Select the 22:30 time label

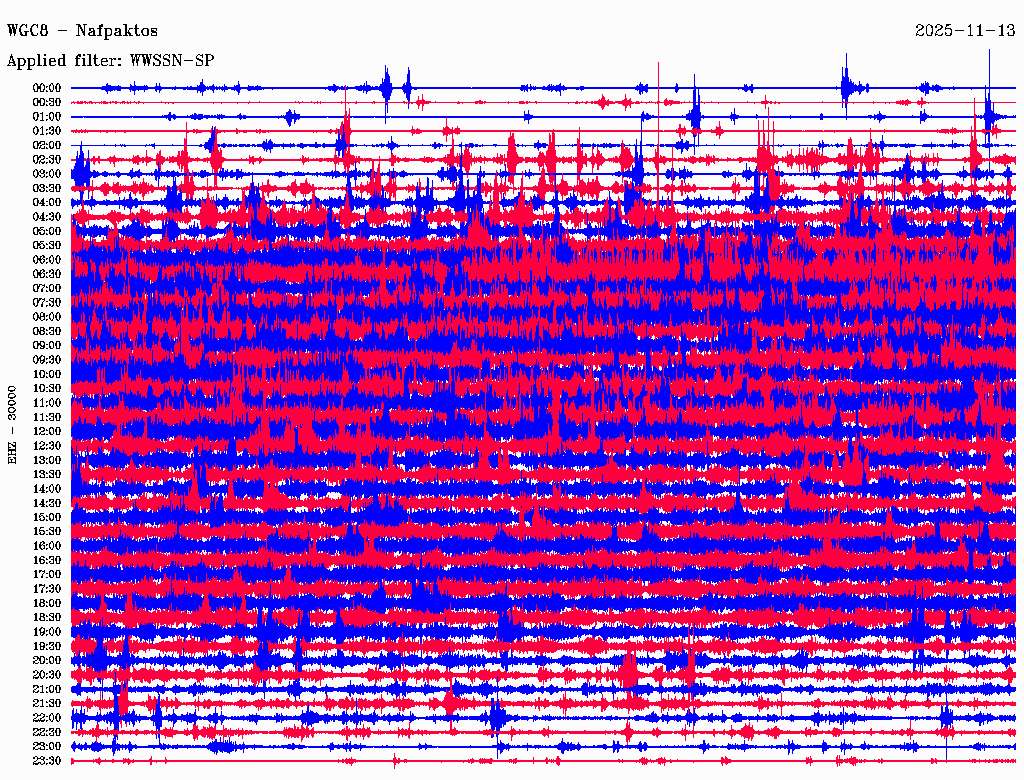click(x=47, y=732)
